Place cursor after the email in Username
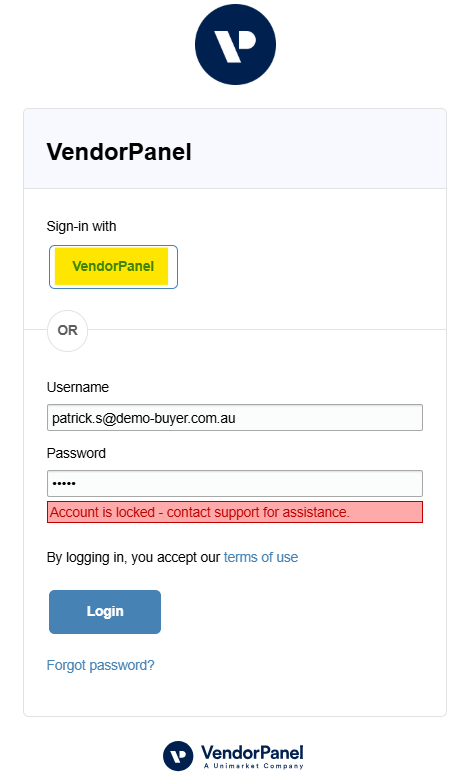 [x=237, y=418]
